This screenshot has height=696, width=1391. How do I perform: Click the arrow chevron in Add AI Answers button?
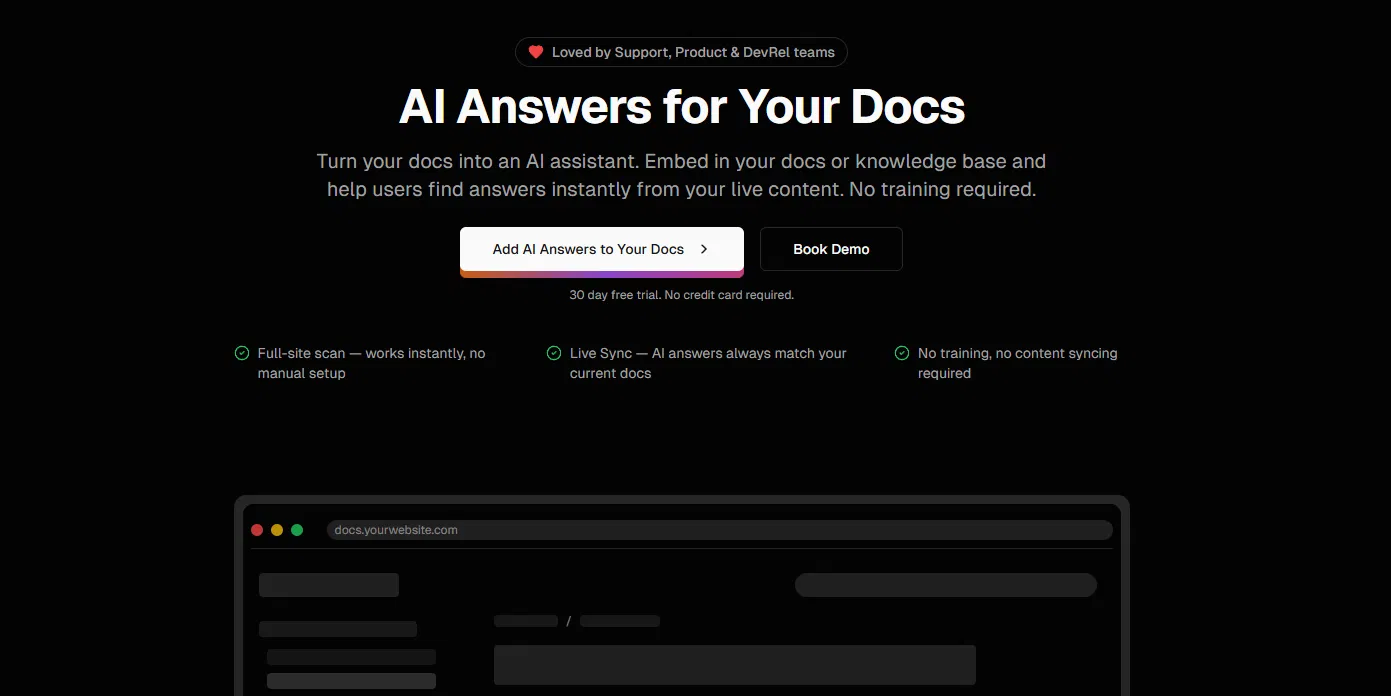click(704, 249)
